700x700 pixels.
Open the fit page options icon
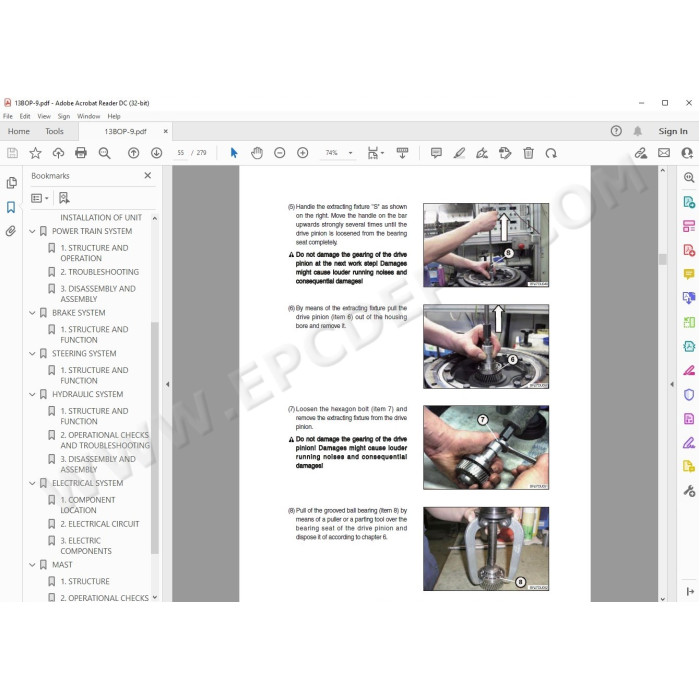click(x=375, y=153)
